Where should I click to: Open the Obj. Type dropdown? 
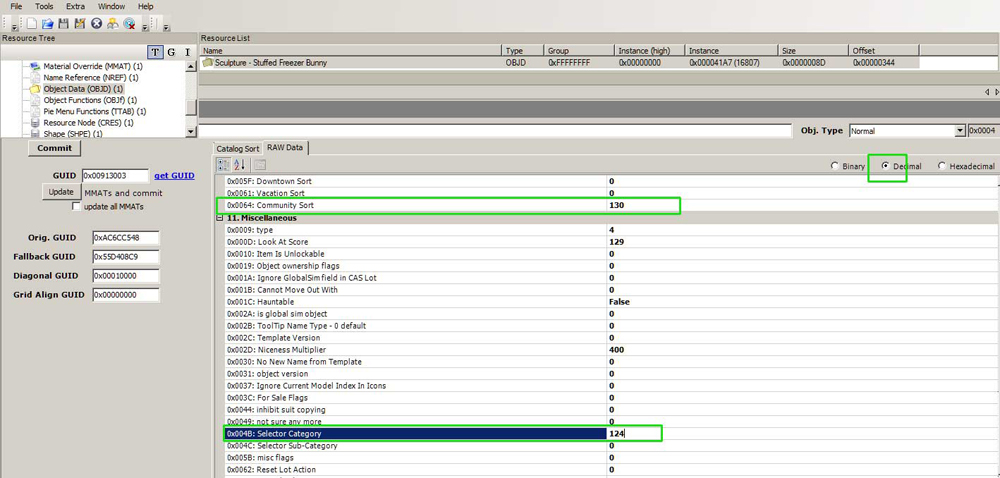click(x=960, y=131)
